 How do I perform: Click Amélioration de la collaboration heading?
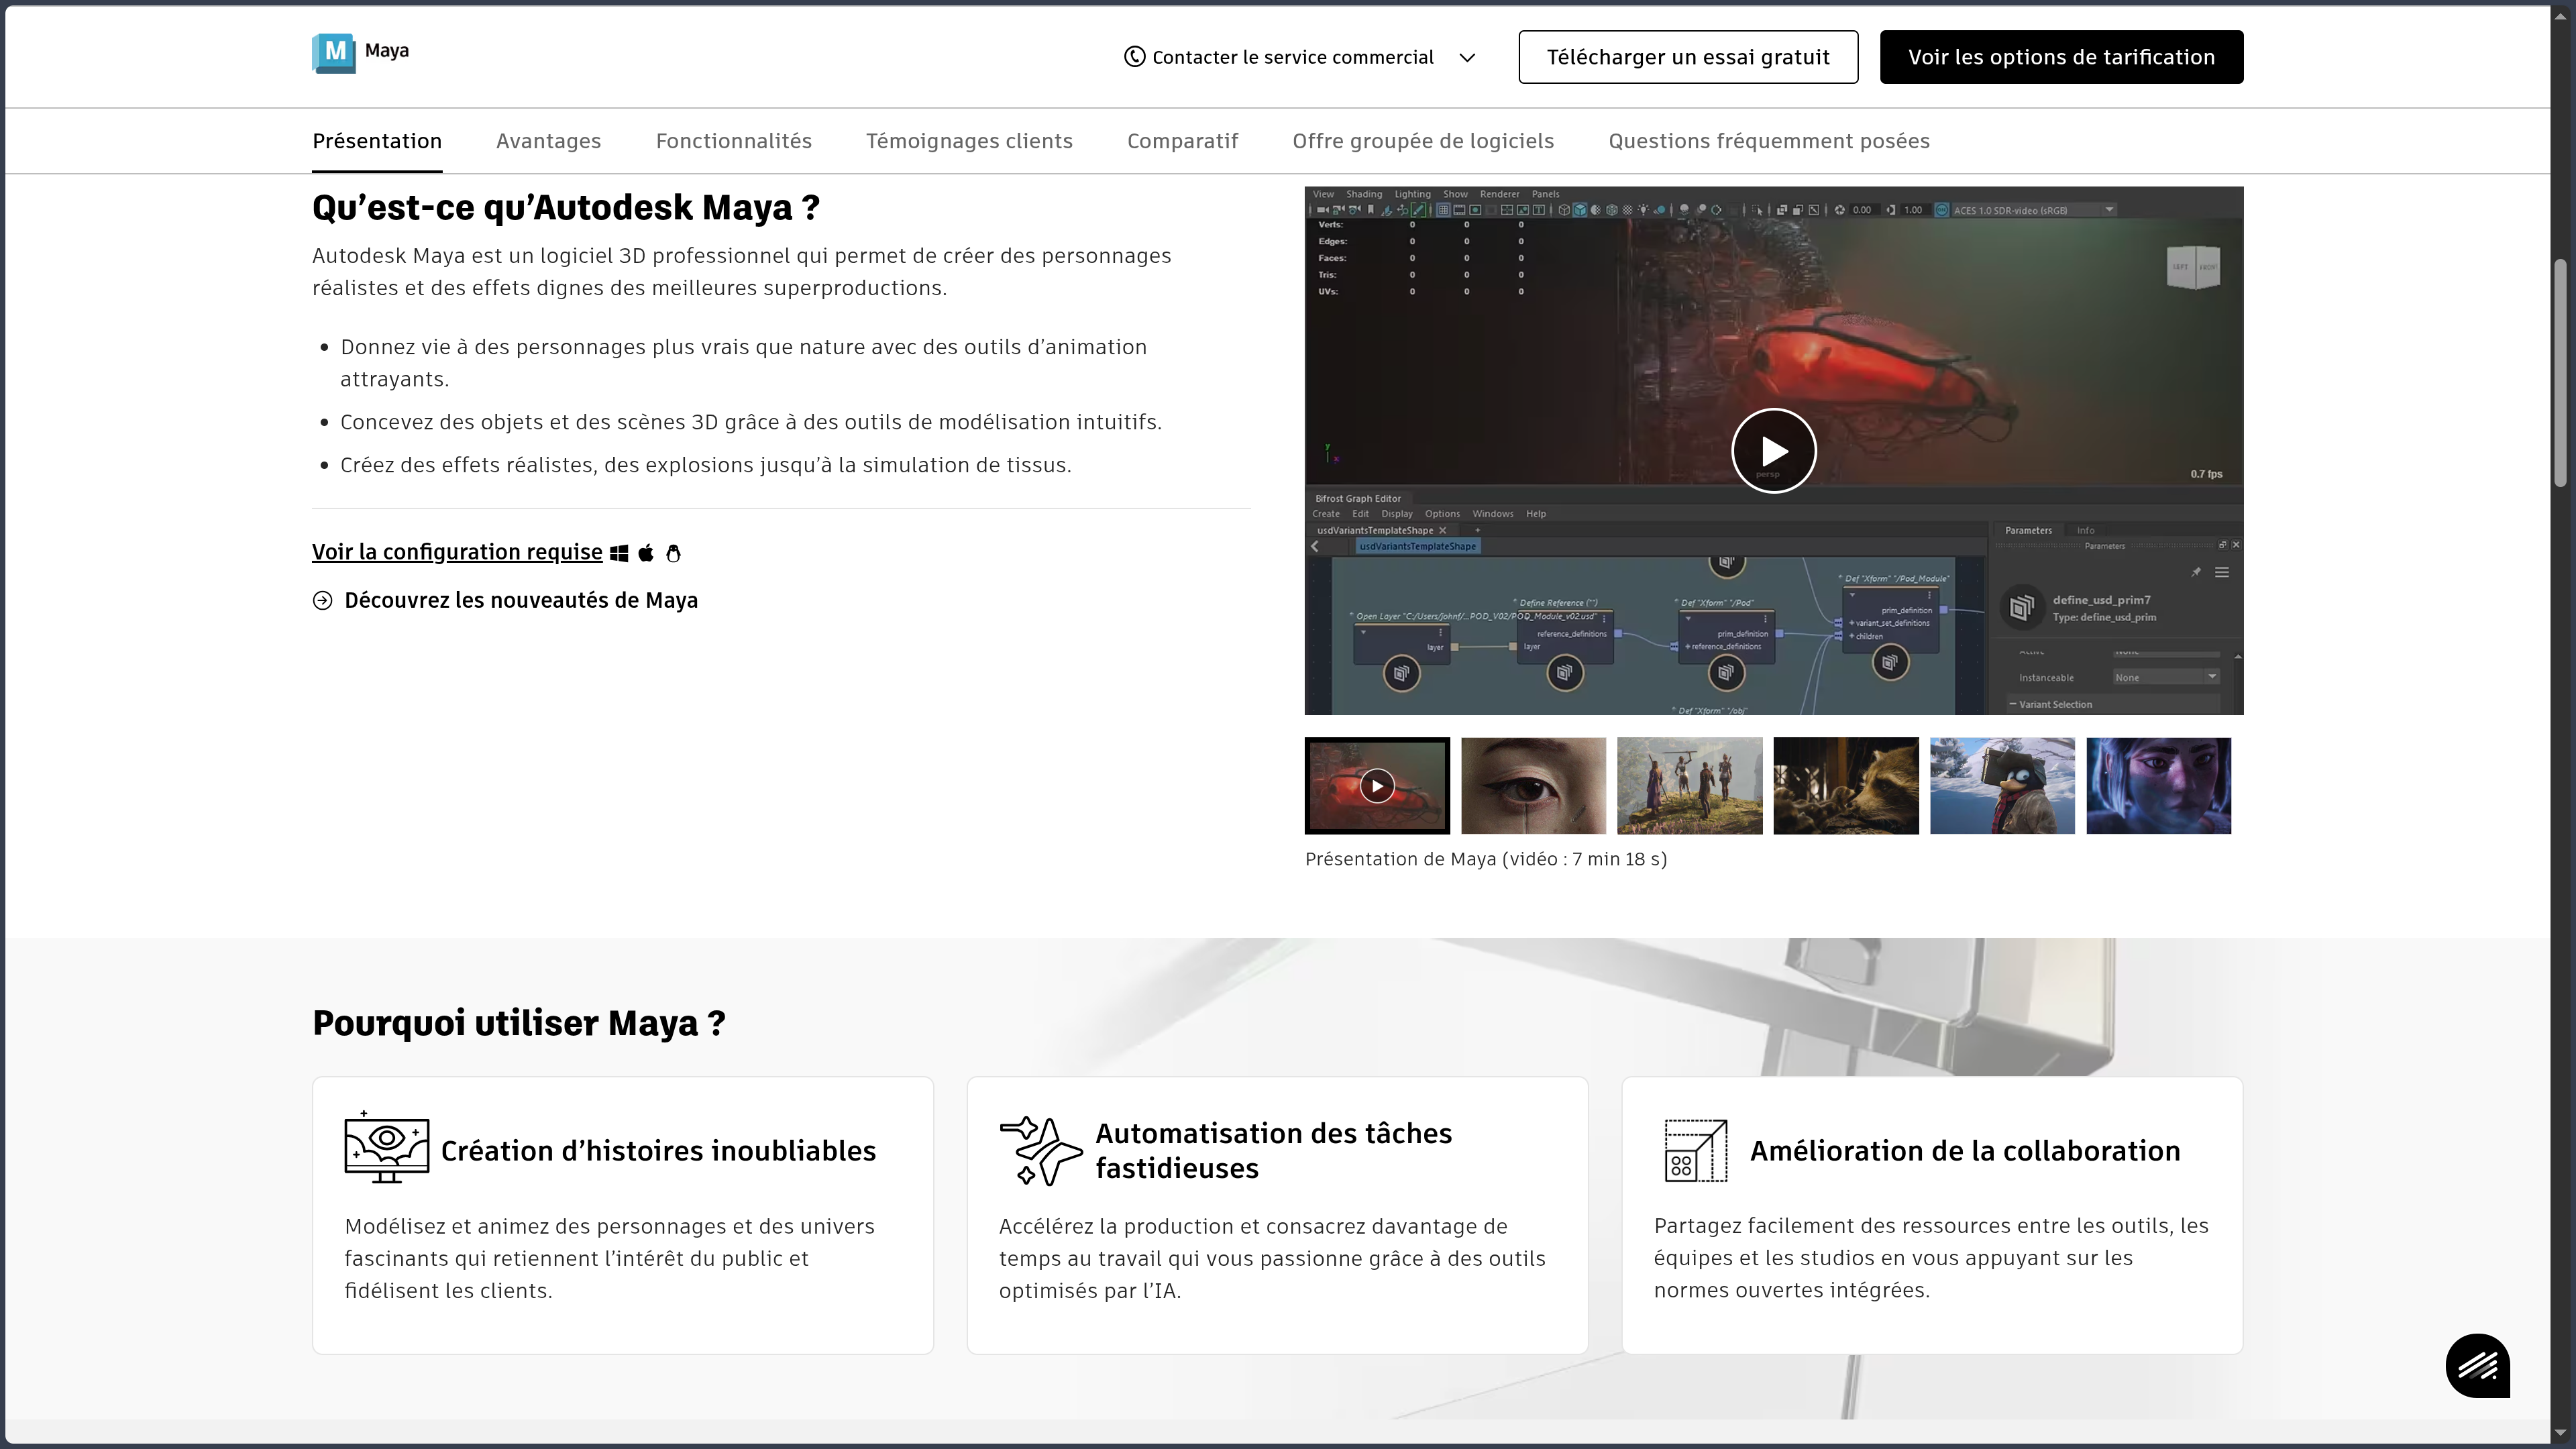tap(1965, 1151)
